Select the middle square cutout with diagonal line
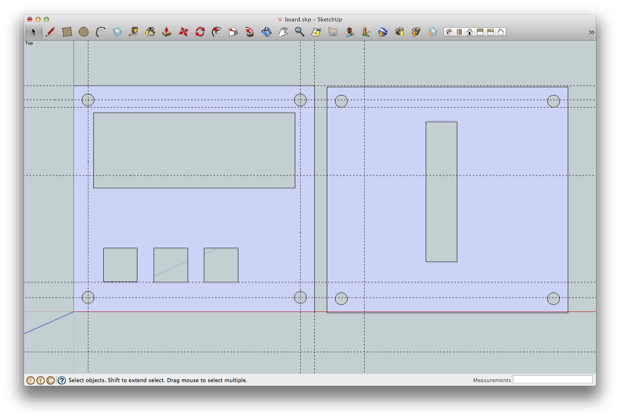 click(170, 265)
